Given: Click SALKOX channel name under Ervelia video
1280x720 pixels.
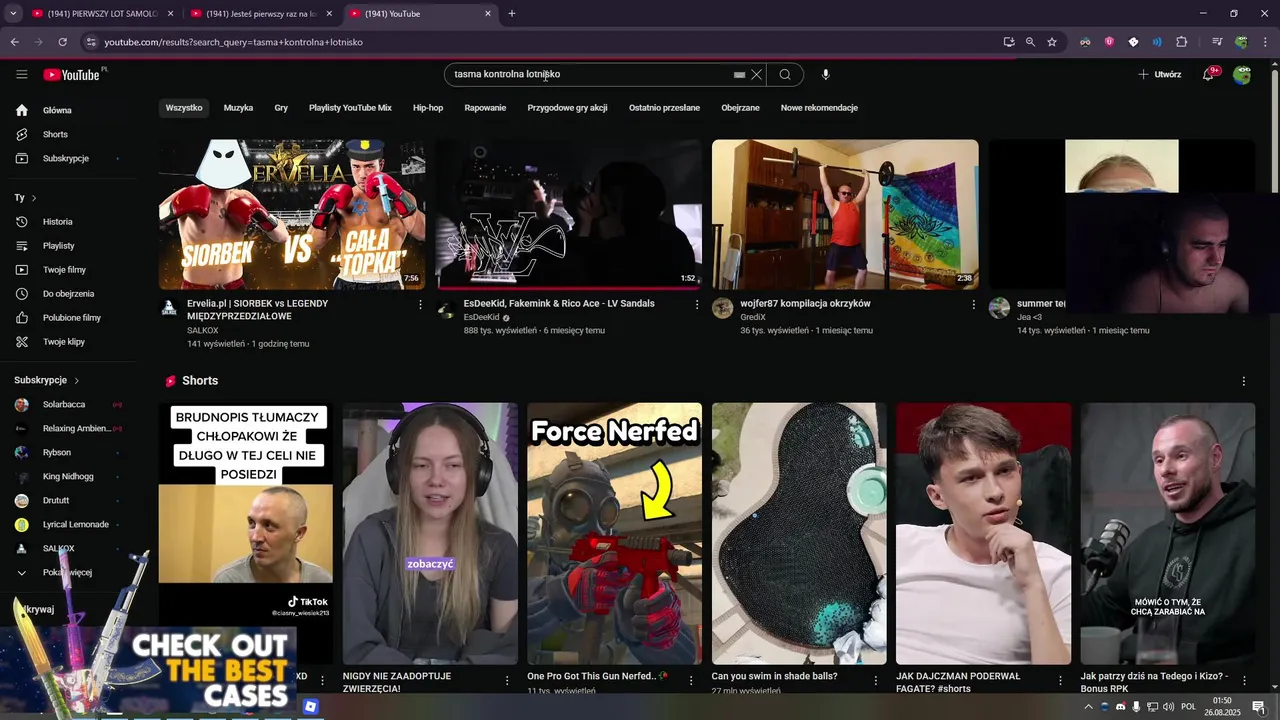Looking at the screenshot, I should pos(202,330).
